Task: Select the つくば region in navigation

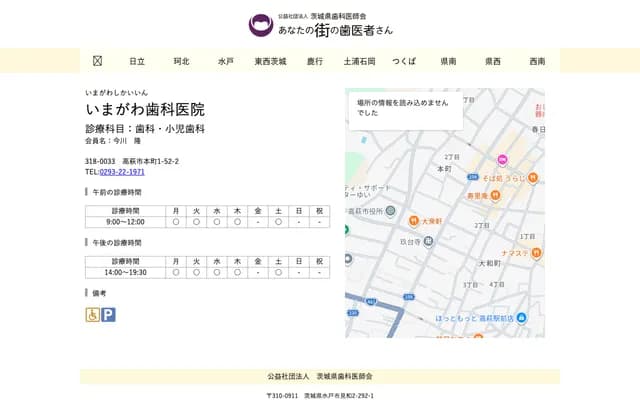Action: tap(404, 61)
